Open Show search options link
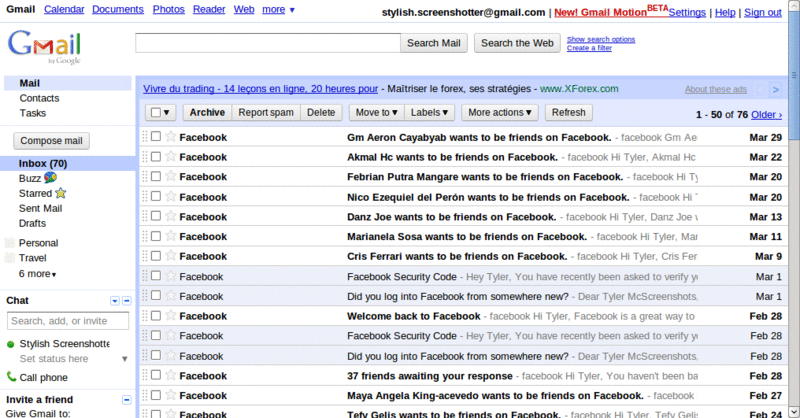This screenshot has width=800, height=418. 601,39
